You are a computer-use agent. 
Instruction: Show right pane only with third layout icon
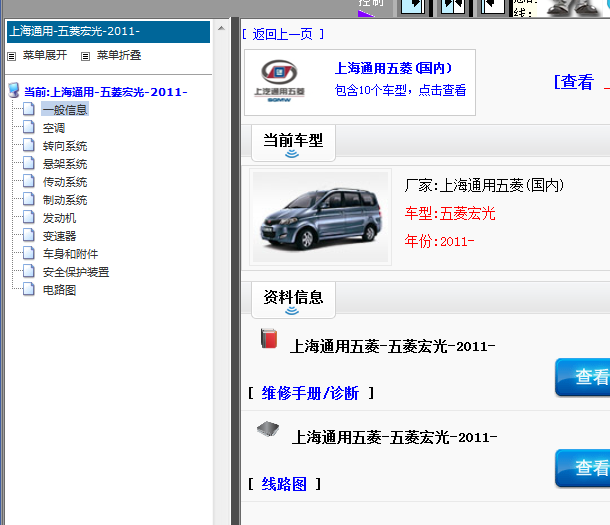[x=493, y=7]
